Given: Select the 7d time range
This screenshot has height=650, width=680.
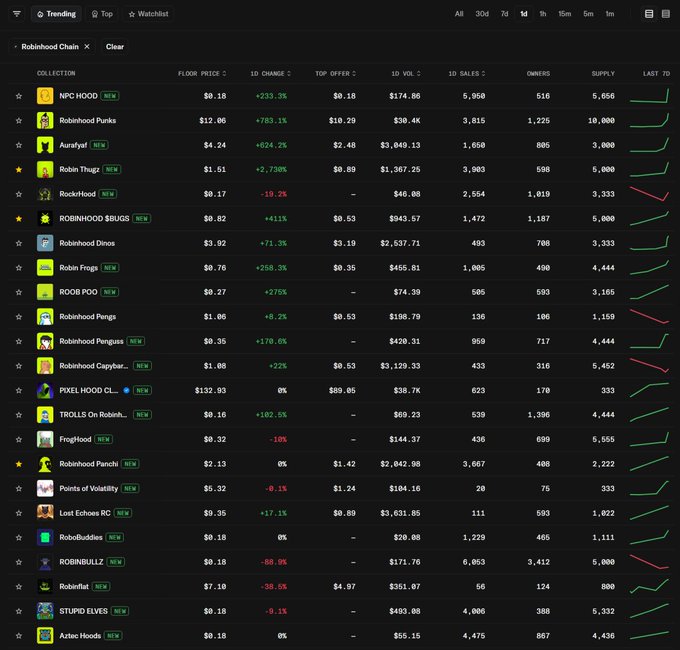Looking at the screenshot, I should 504,14.
